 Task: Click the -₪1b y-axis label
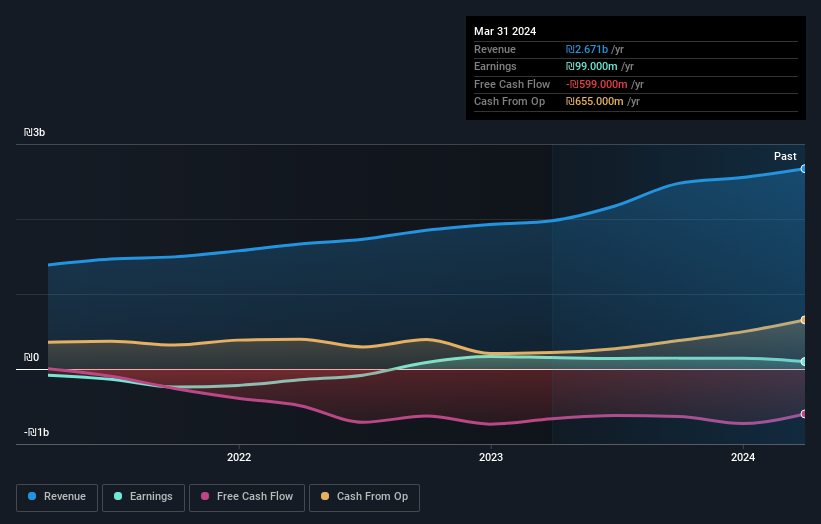[36, 432]
